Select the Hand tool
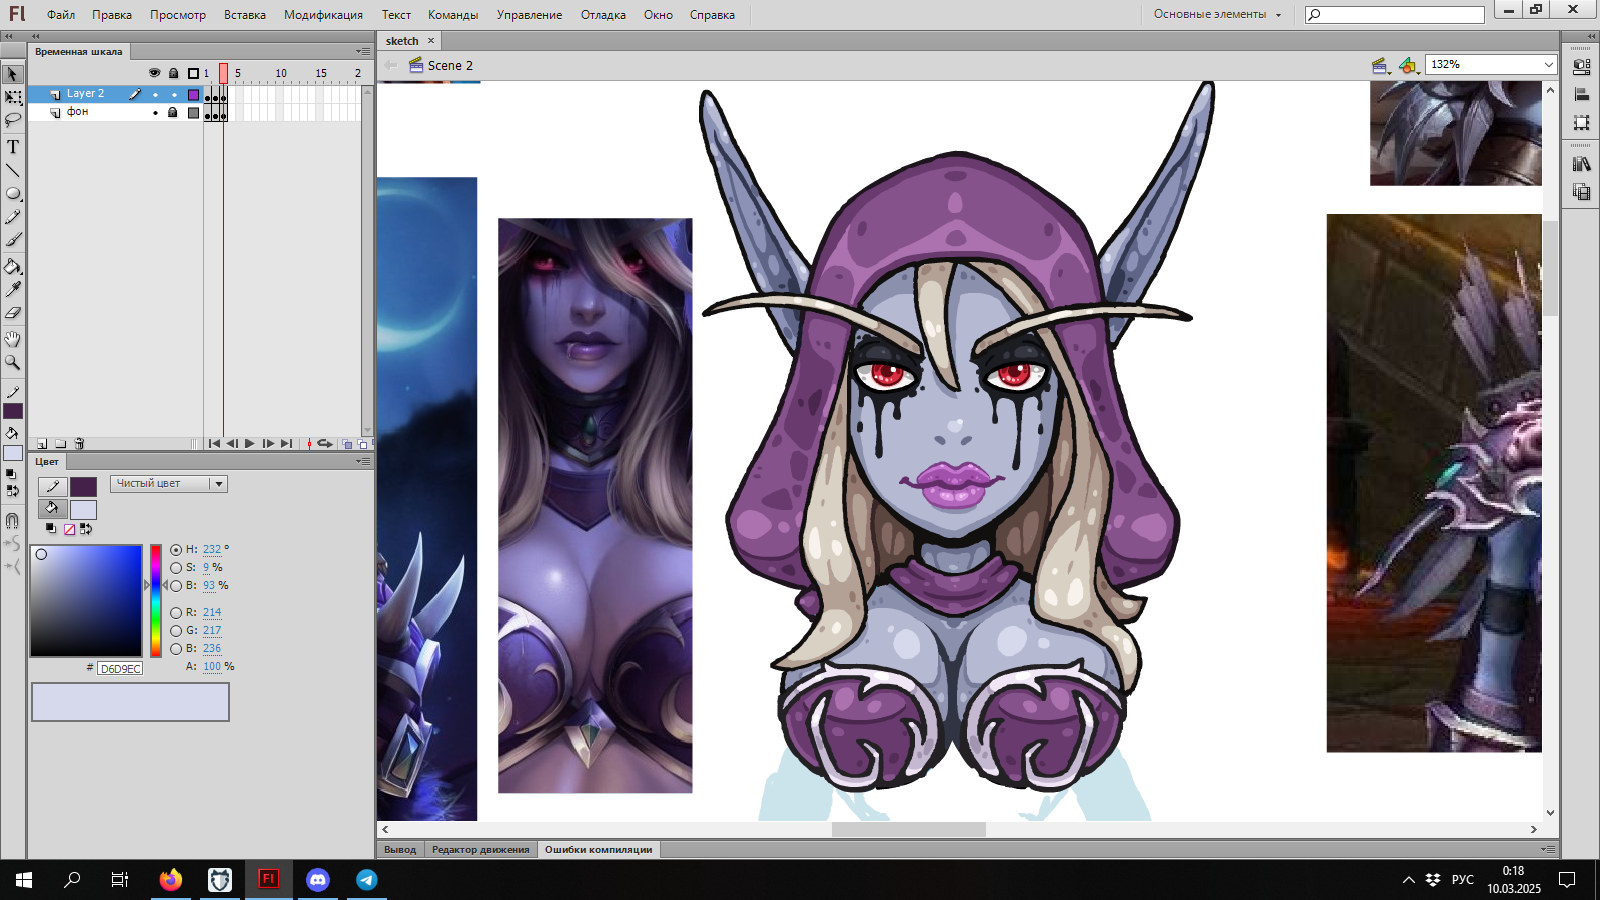Viewport: 1600px width, 900px height. point(13,340)
